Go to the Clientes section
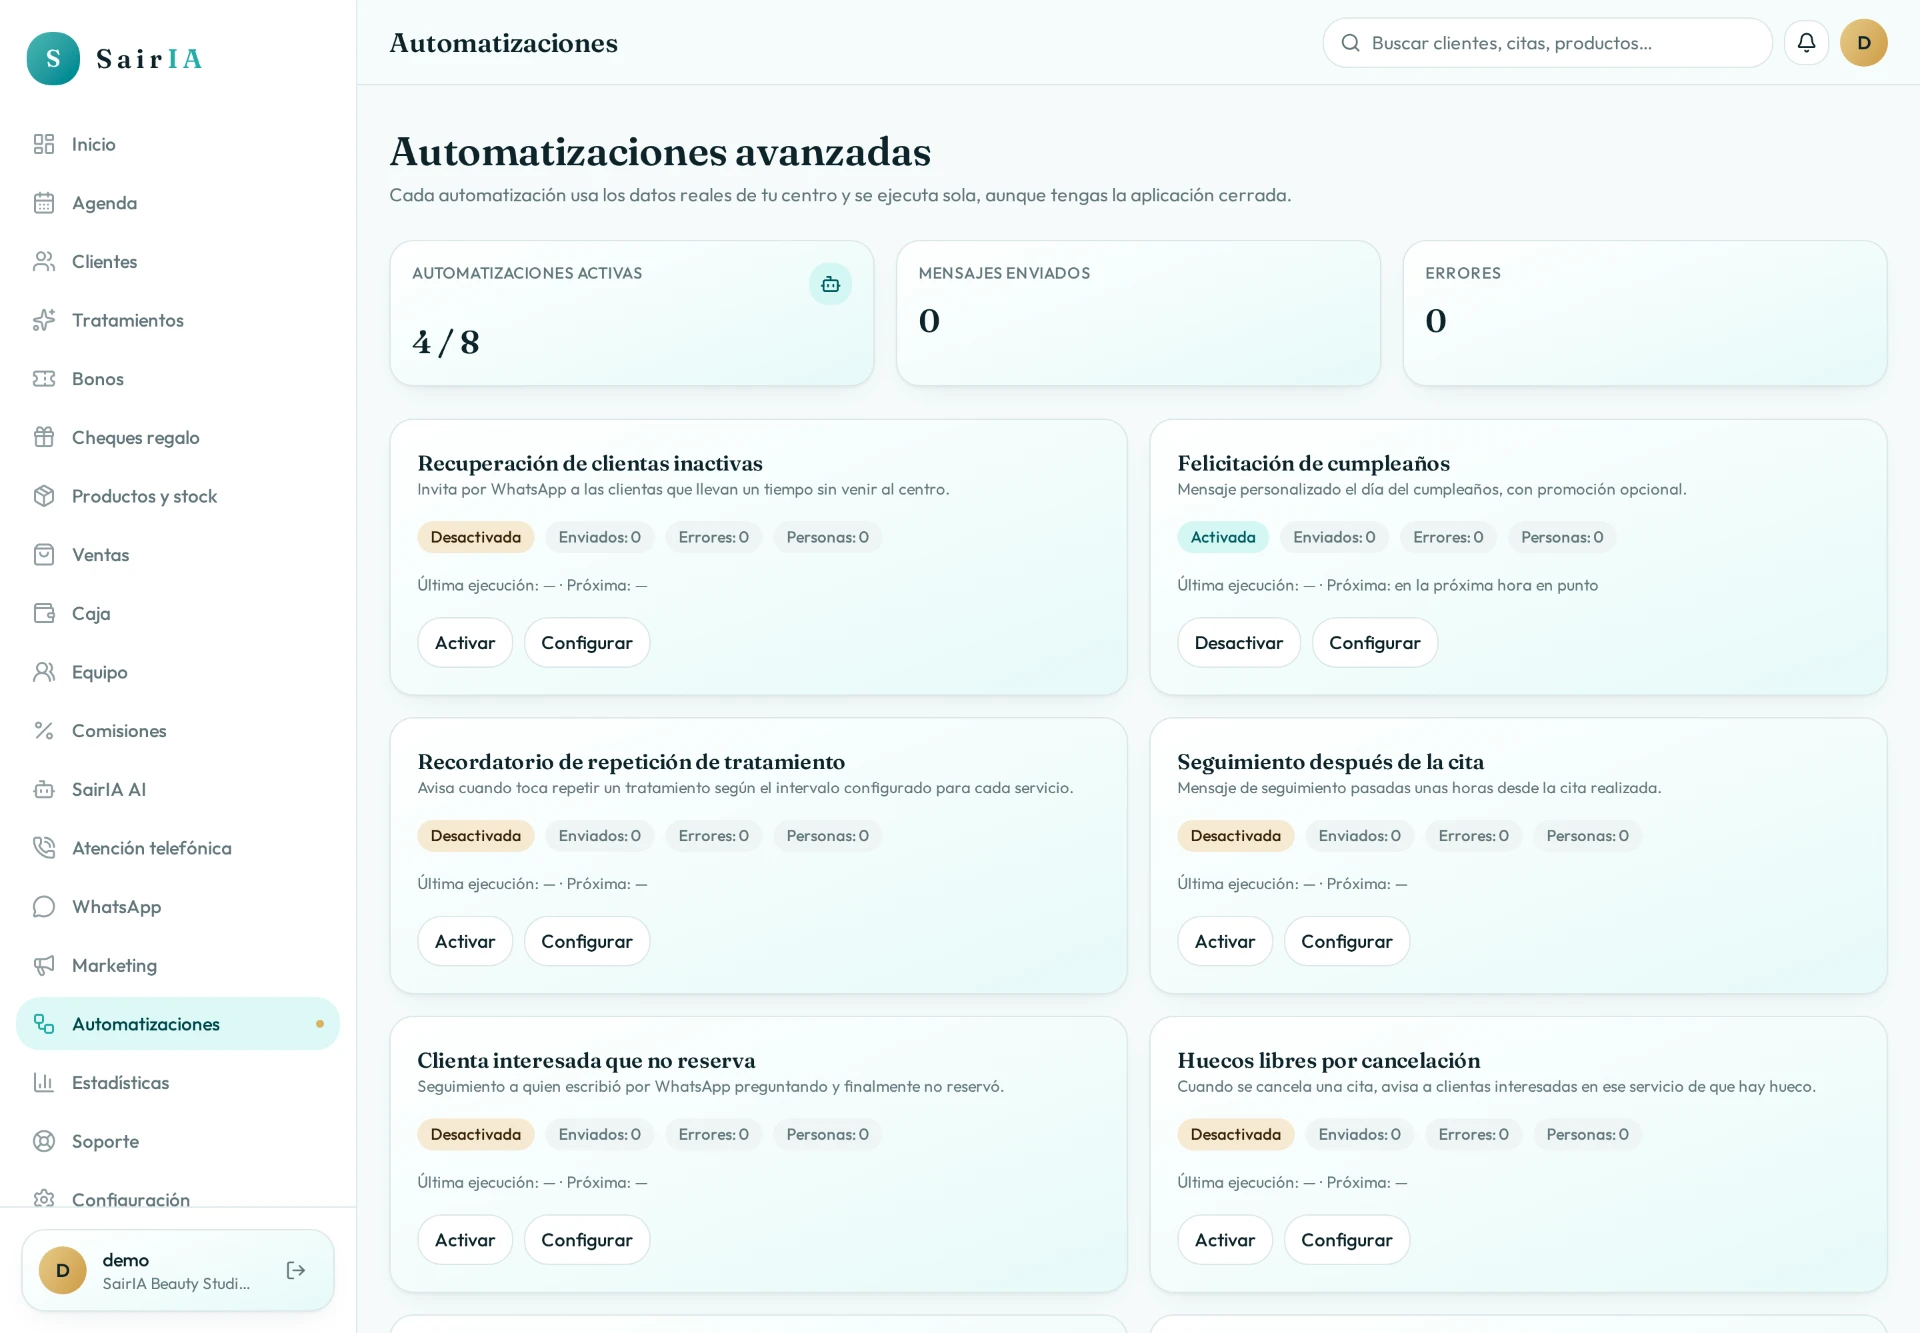The width and height of the screenshot is (1920, 1333). [178, 261]
